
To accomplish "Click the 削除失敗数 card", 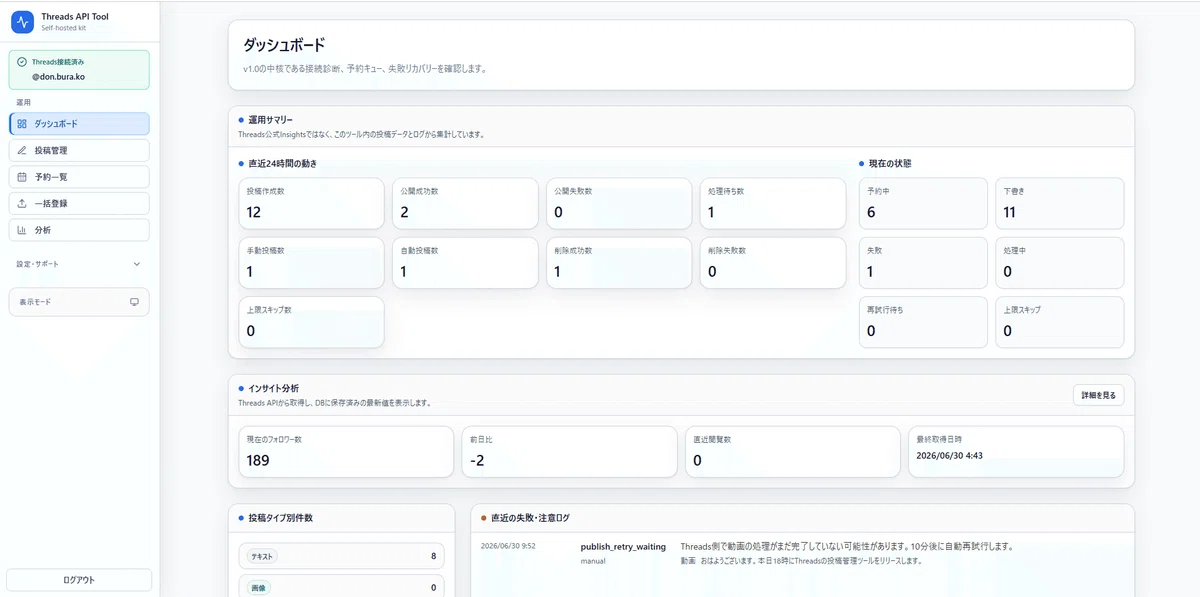I will coord(773,263).
